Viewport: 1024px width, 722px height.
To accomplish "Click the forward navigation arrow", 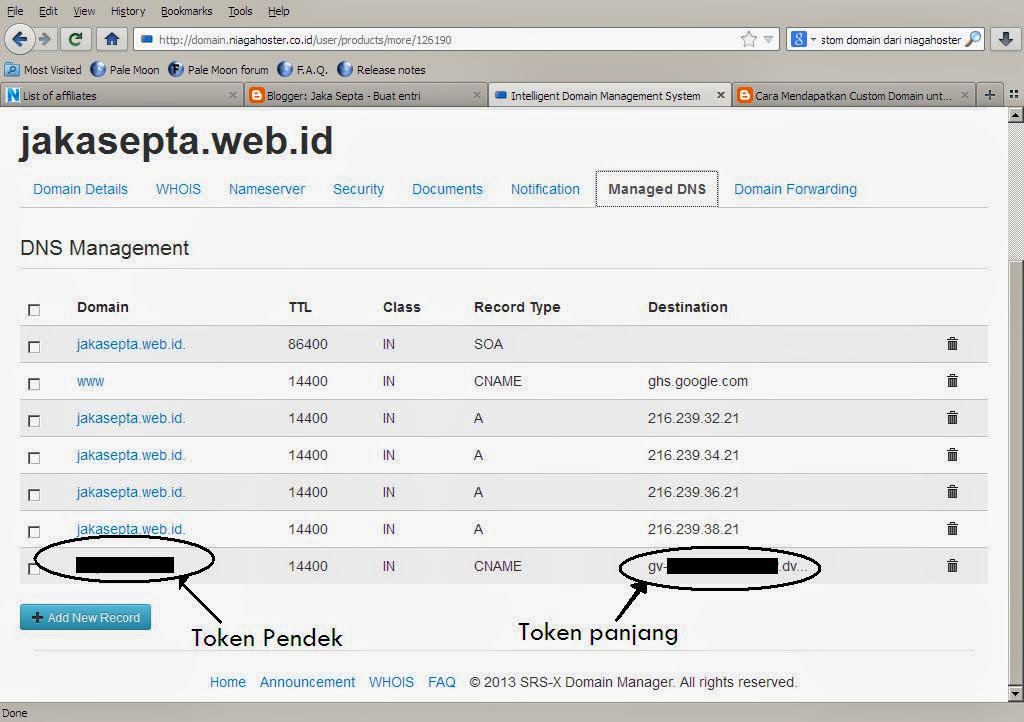I will pyautogui.click(x=47, y=40).
